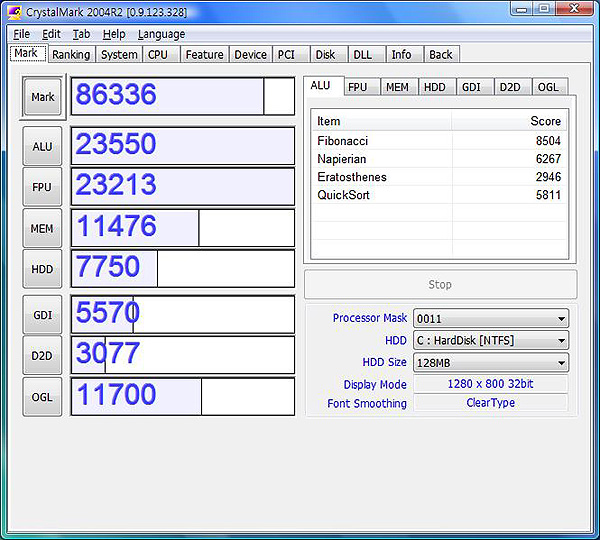This screenshot has width=600, height=540.
Task: Switch to the Disk tab
Action: tap(329, 54)
